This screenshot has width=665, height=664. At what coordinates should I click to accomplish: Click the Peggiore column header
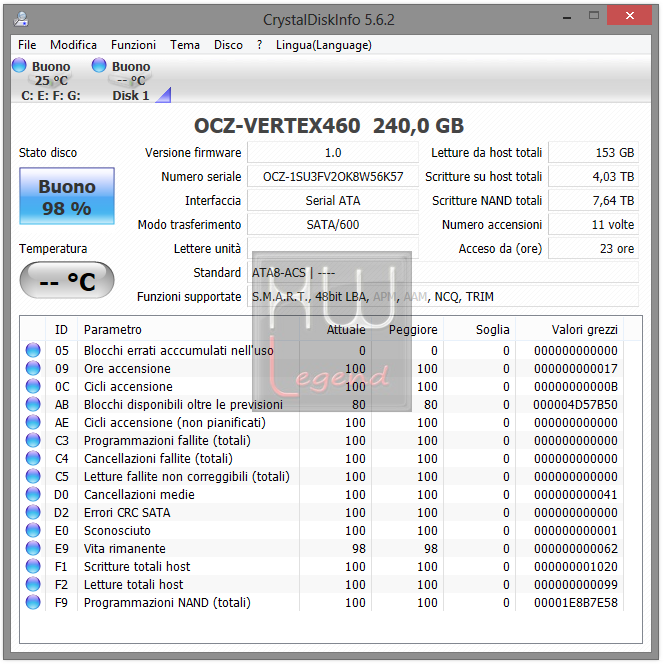[408, 329]
